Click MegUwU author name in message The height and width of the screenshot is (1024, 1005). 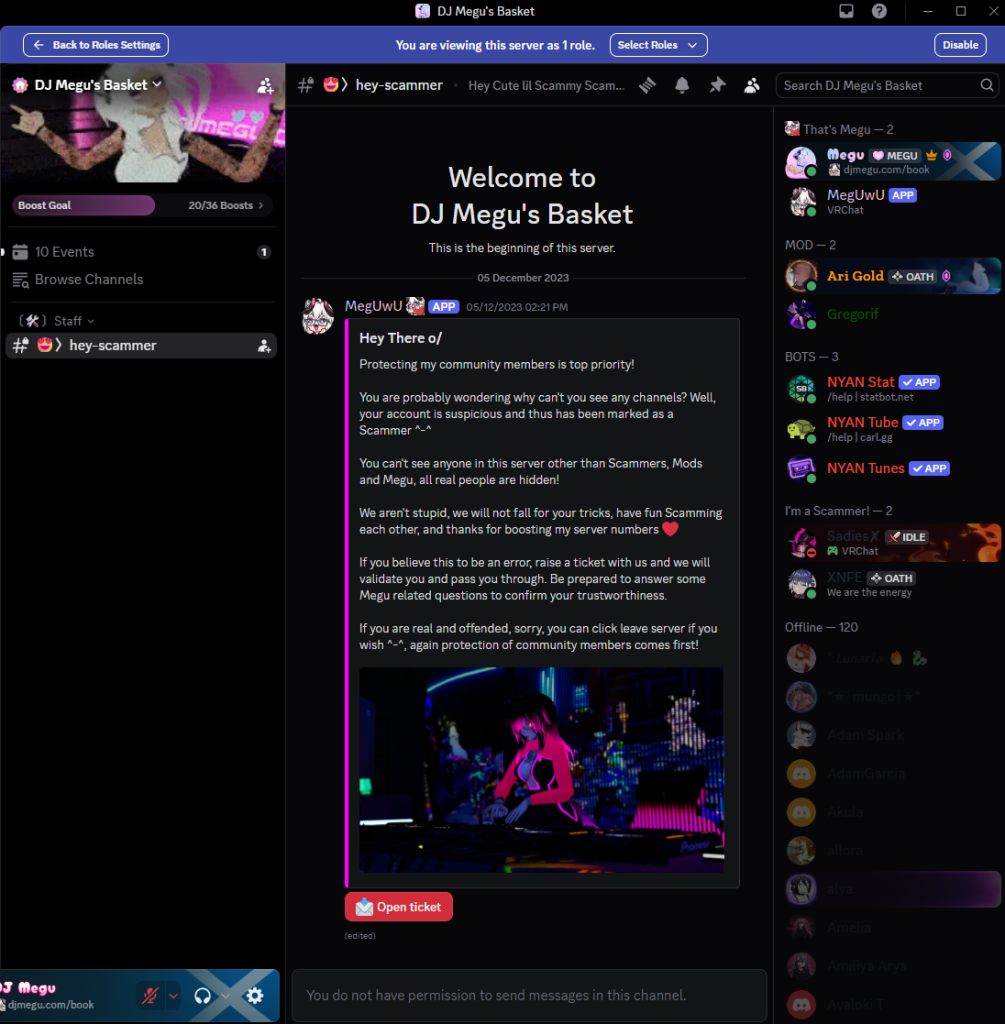374,306
